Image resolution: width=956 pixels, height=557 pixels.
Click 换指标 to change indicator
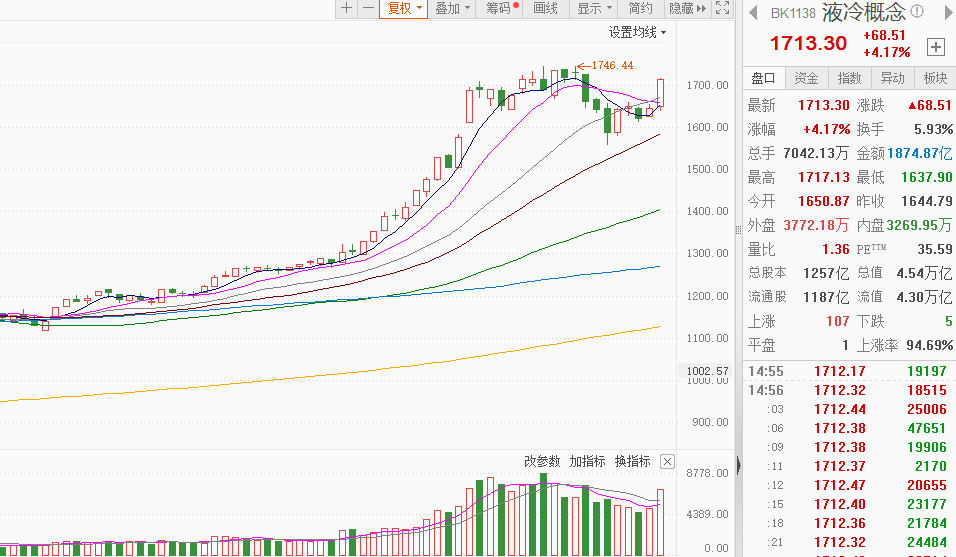click(632, 461)
